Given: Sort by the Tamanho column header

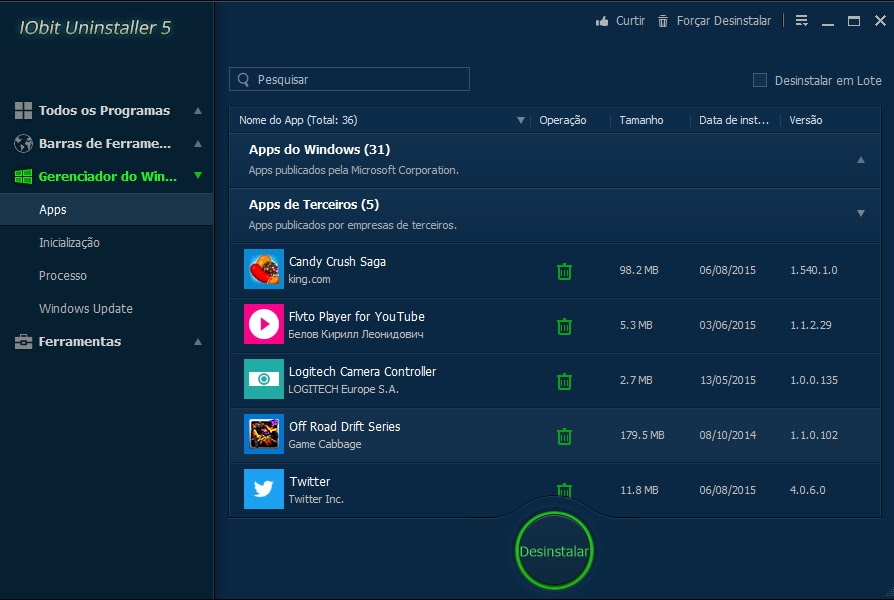Looking at the screenshot, I should [641, 120].
